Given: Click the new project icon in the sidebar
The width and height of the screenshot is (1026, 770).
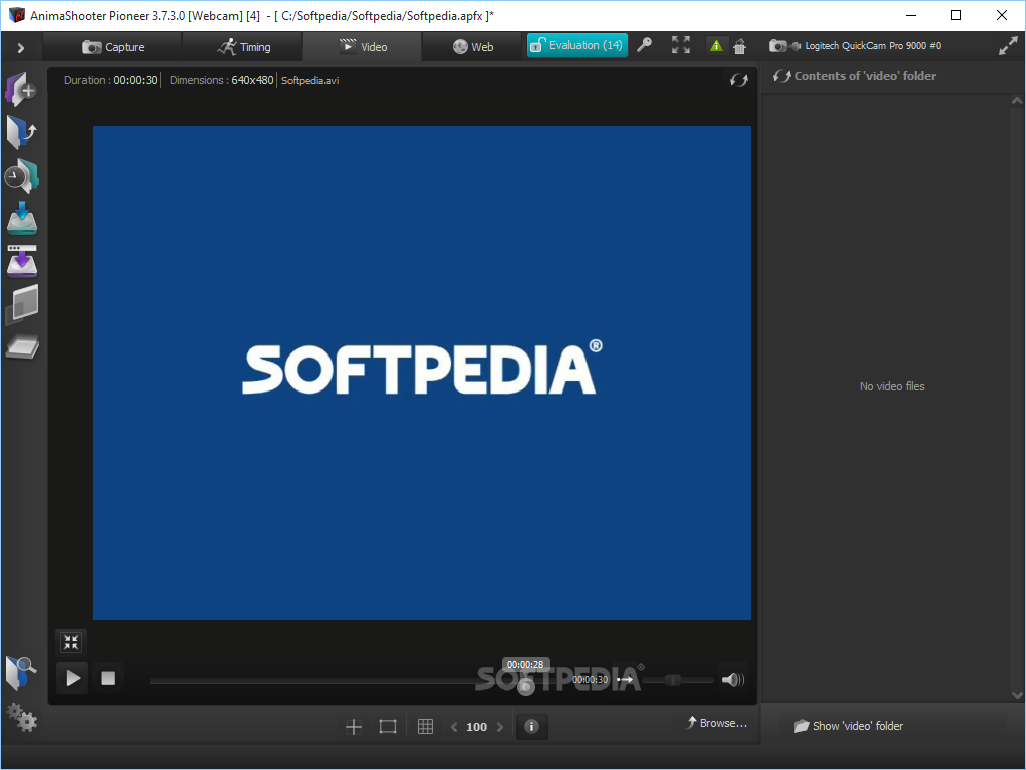Looking at the screenshot, I should click(21, 90).
